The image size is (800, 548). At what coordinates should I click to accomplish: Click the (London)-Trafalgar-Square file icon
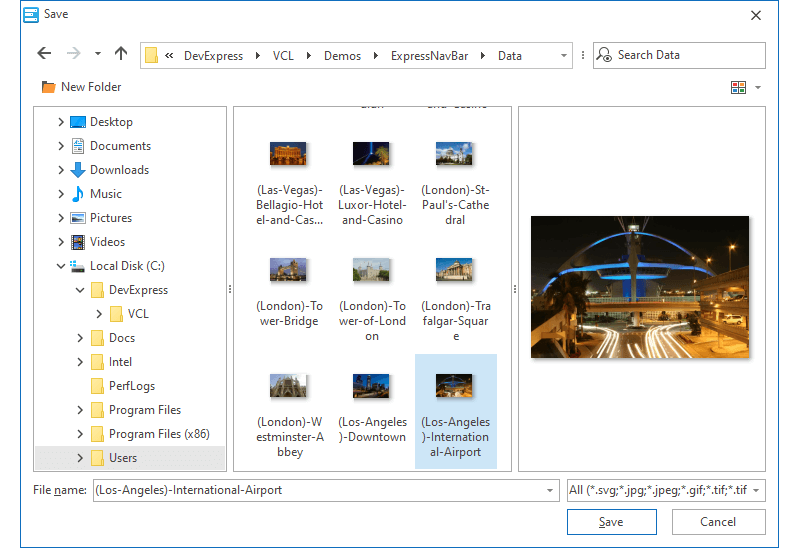[x=454, y=270]
